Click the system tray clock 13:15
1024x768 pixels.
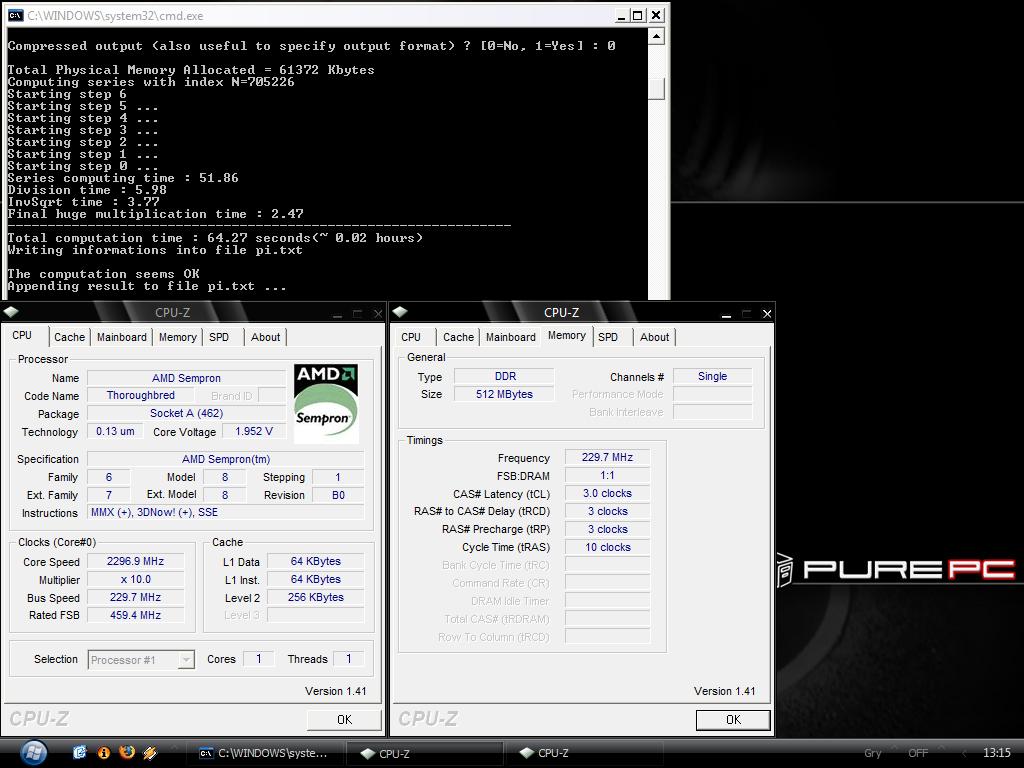pyautogui.click(x=997, y=753)
